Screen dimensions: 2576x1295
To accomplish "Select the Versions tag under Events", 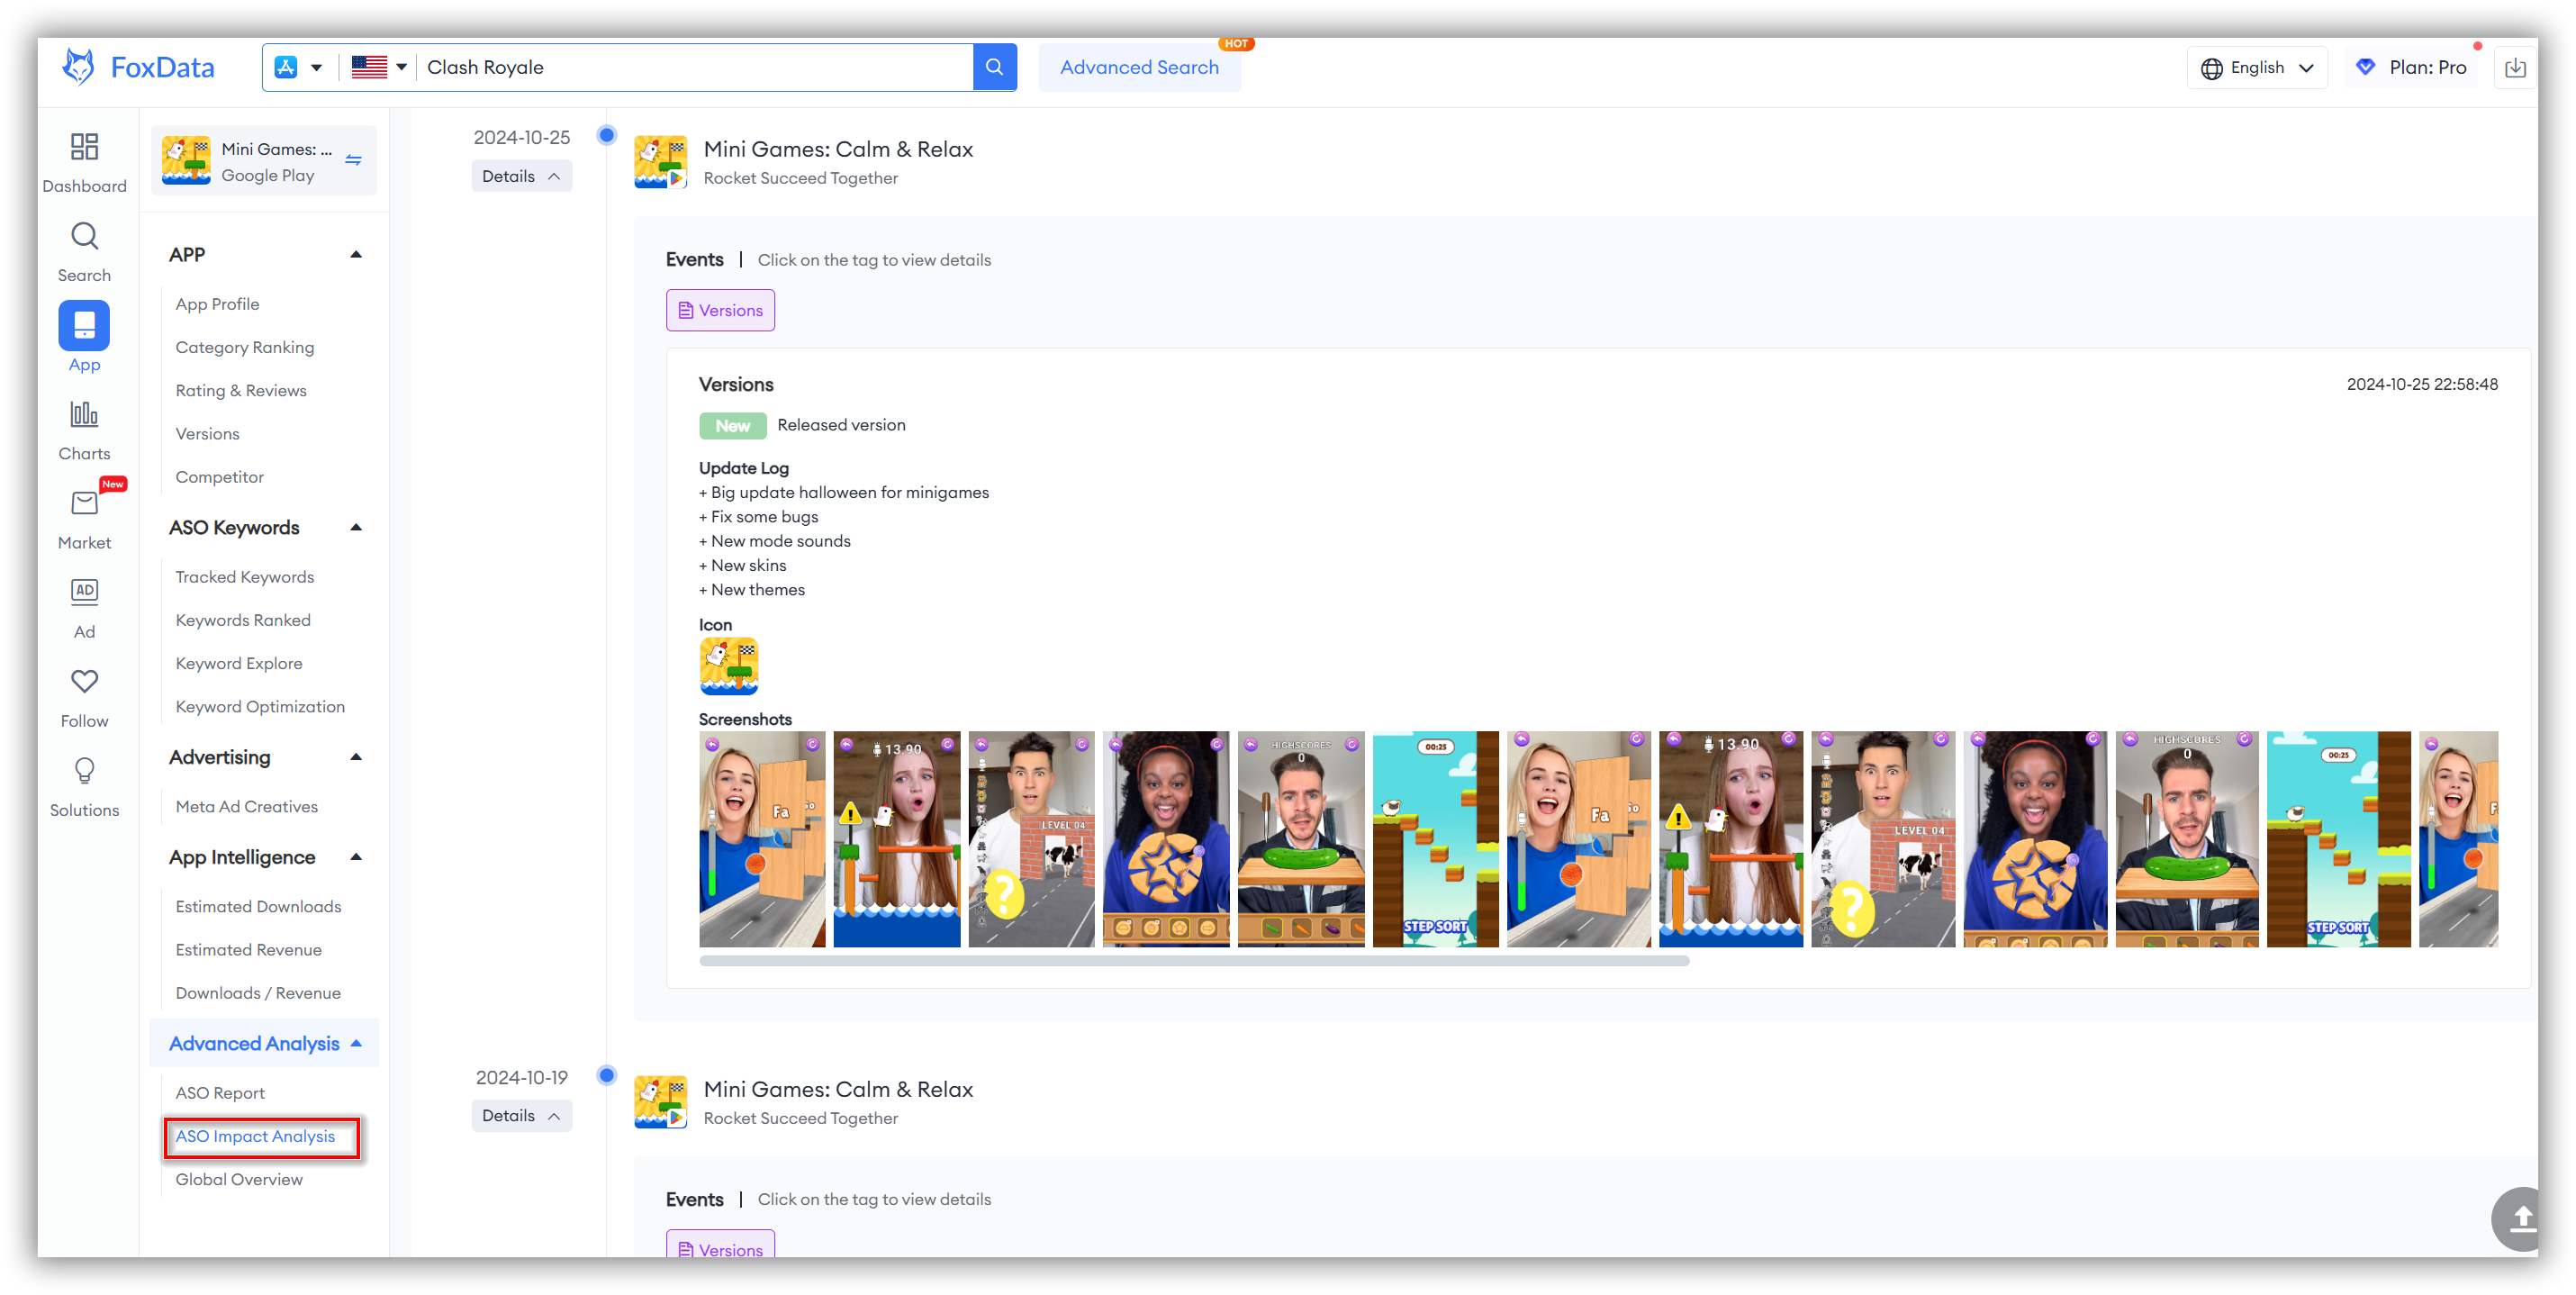I will coord(720,309).
